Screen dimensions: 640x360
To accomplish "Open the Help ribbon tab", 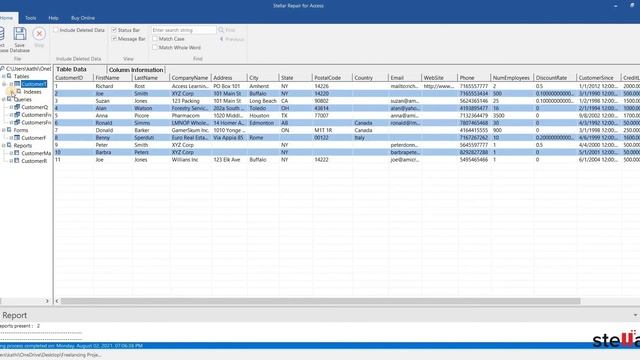I will pos(53,18).
